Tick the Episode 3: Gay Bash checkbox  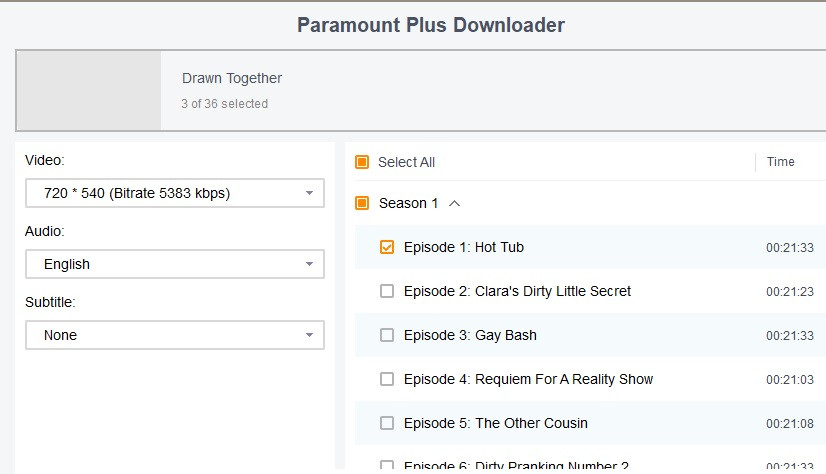[x=387, y=335]
